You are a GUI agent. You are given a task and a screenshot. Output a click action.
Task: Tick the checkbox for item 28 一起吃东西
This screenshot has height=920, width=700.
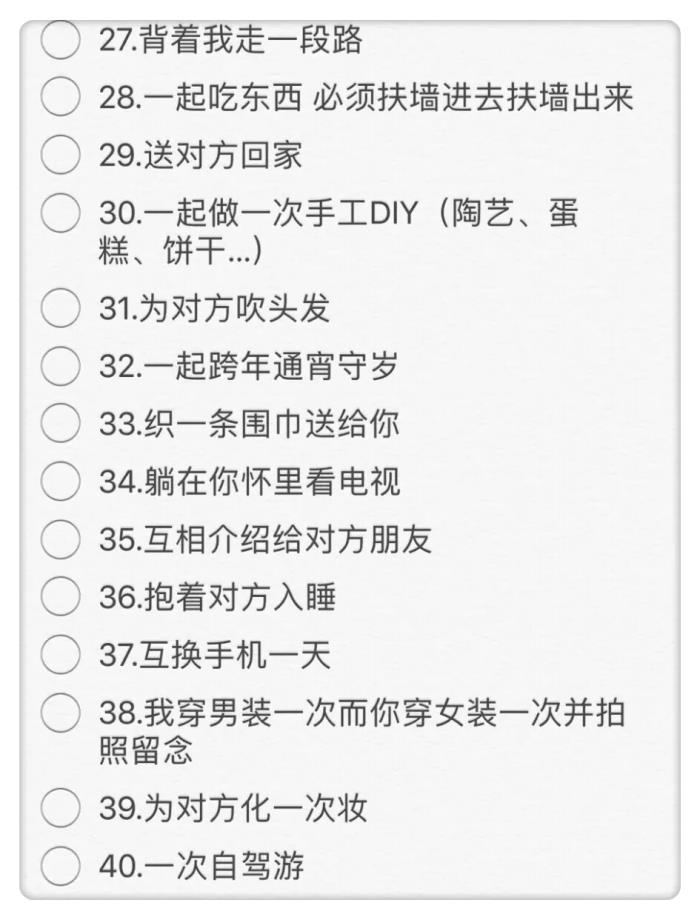coord(61,98)
